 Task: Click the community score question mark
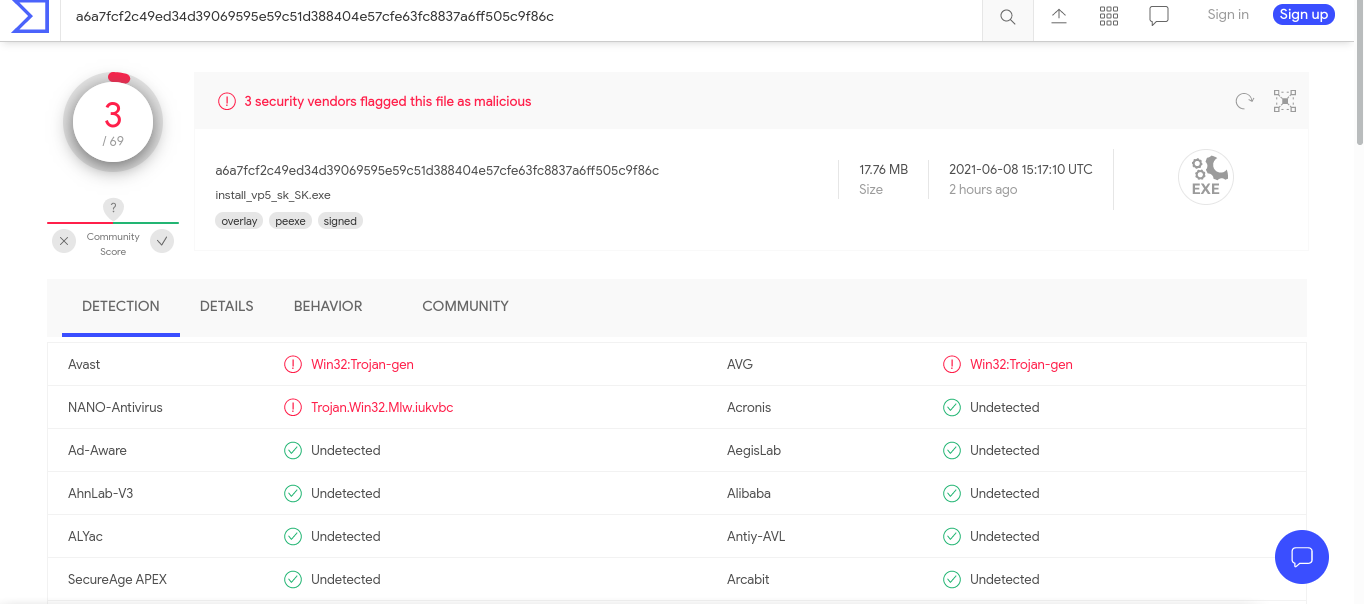pos(114,208)
